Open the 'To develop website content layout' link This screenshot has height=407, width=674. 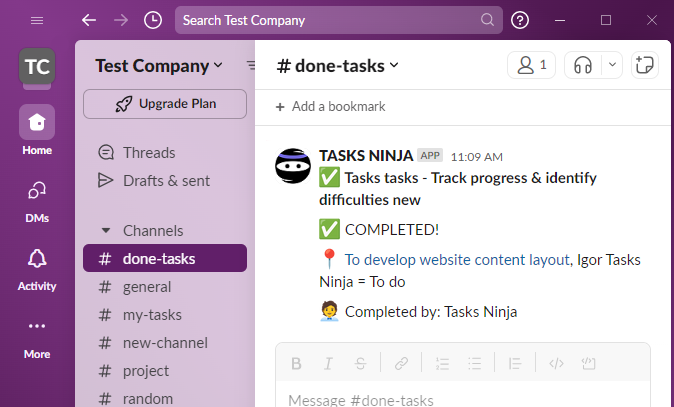click(x=457, y=260)
